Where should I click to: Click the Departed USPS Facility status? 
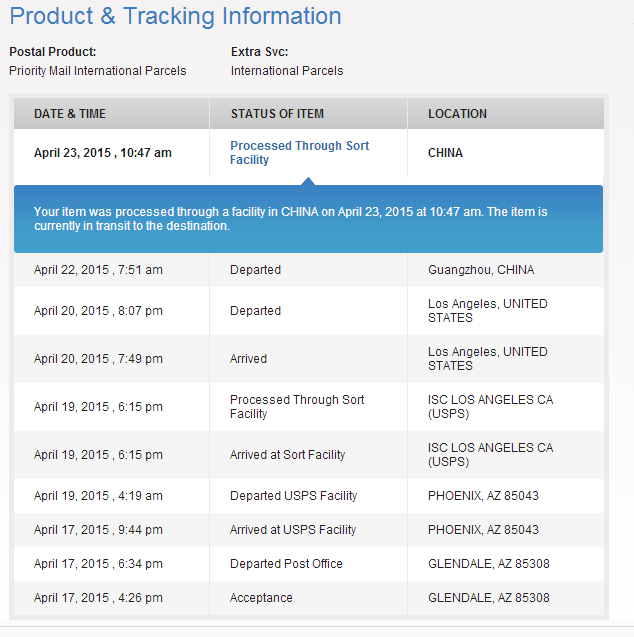pos(294,496)
